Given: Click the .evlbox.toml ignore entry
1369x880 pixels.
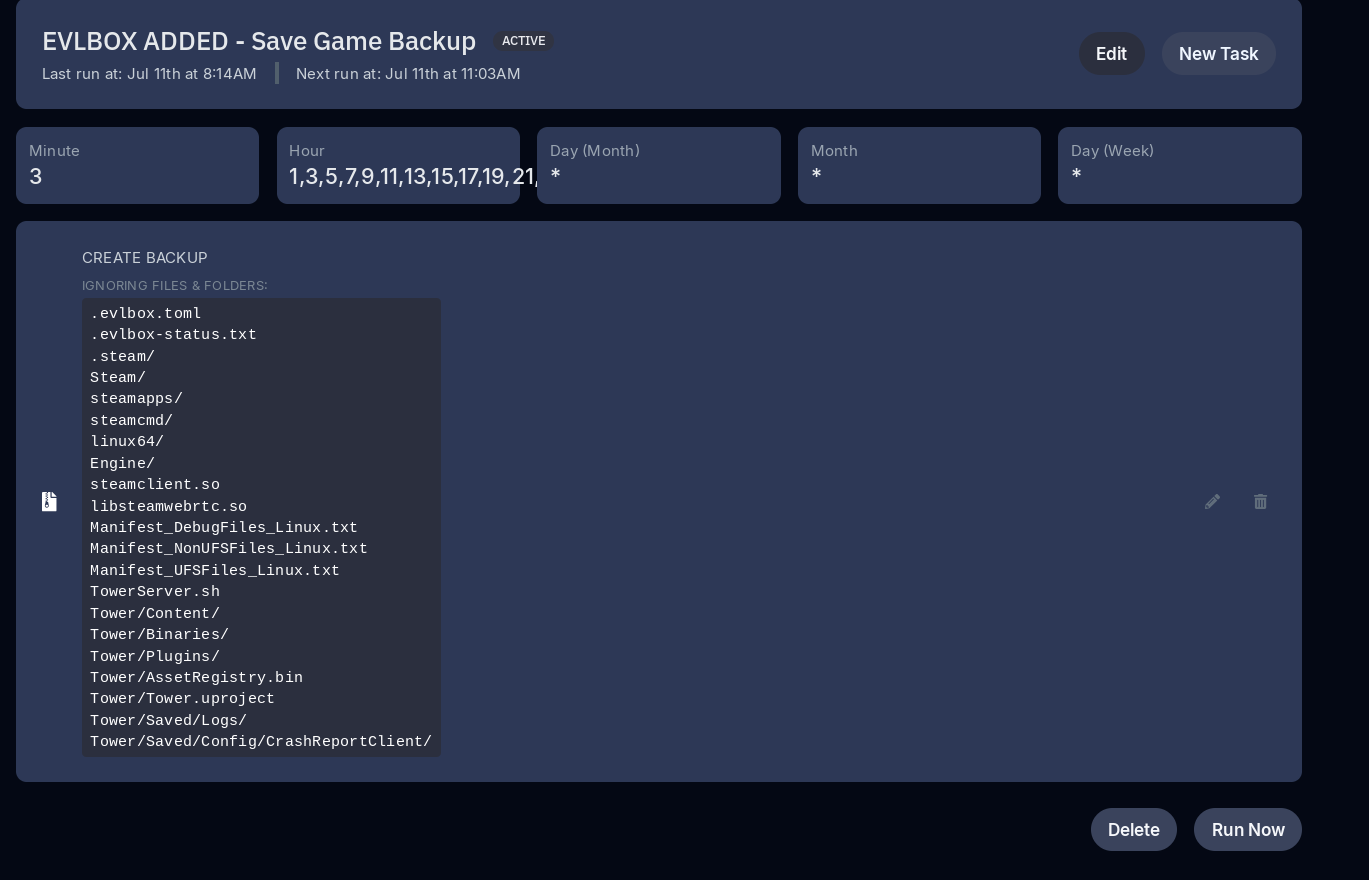Looking at the screenshot, I should tap(146, 314).
